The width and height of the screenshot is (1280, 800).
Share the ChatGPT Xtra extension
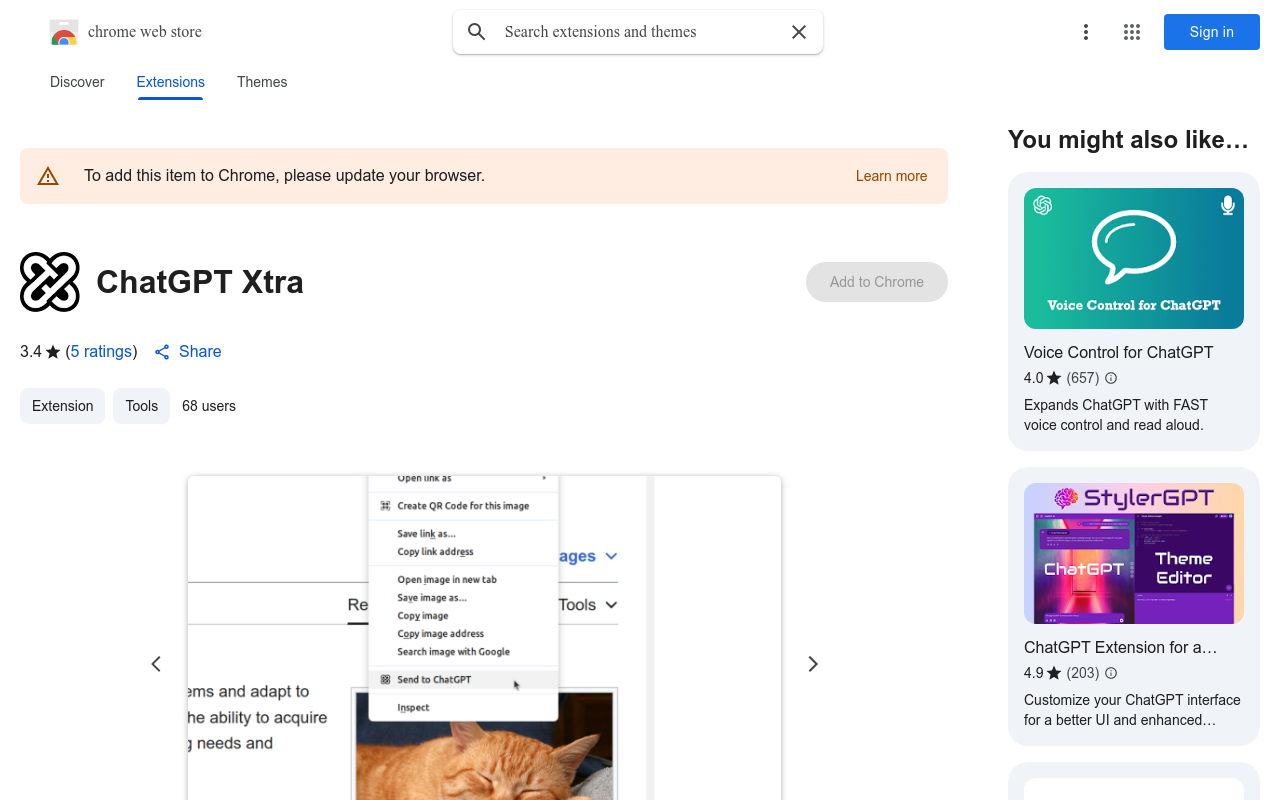(188, 352)
